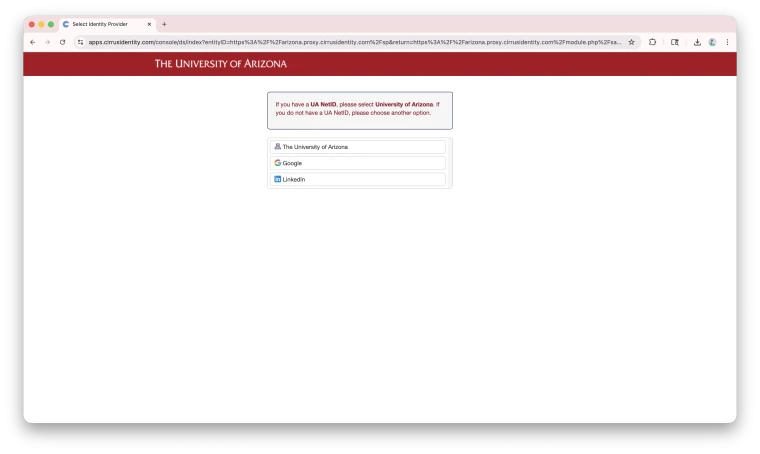
Task: Click the red macOS close window button
Action: pyautogui.click(x=32, y=24)
